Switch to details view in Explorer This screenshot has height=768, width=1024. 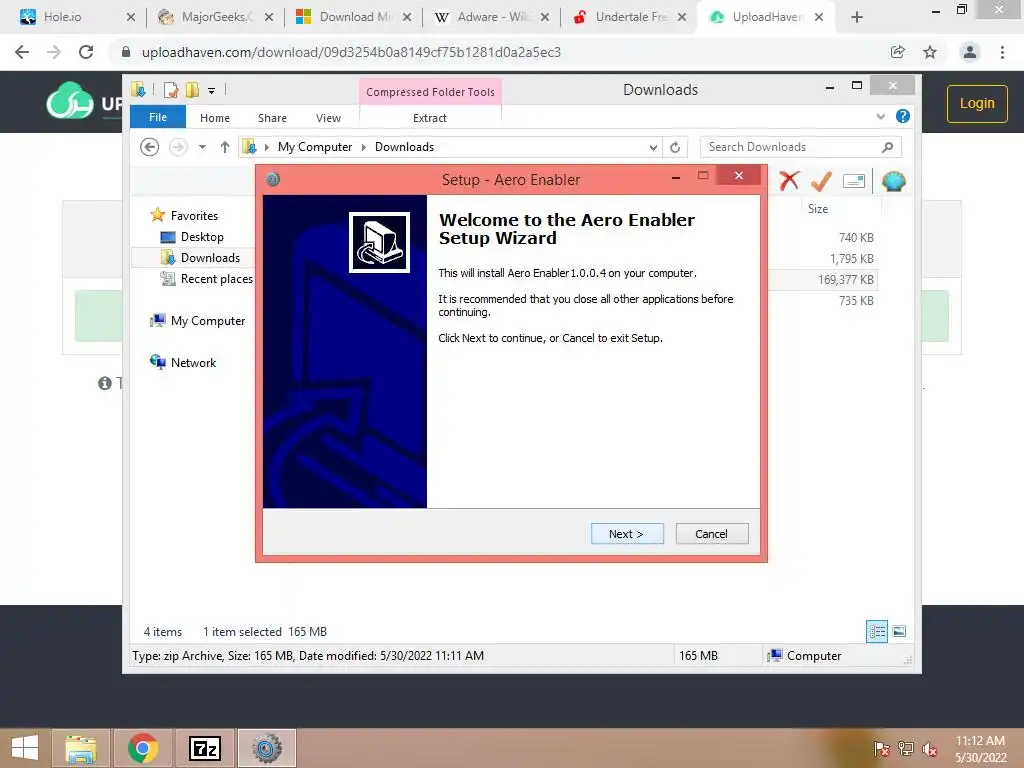[x=876, y=631]
